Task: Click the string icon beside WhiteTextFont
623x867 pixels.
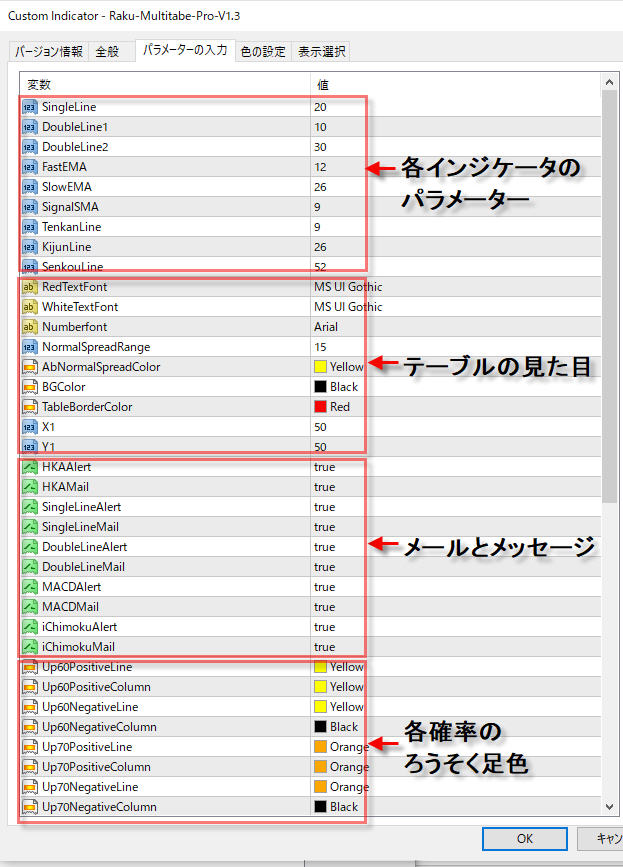Action: click(29, 307)
